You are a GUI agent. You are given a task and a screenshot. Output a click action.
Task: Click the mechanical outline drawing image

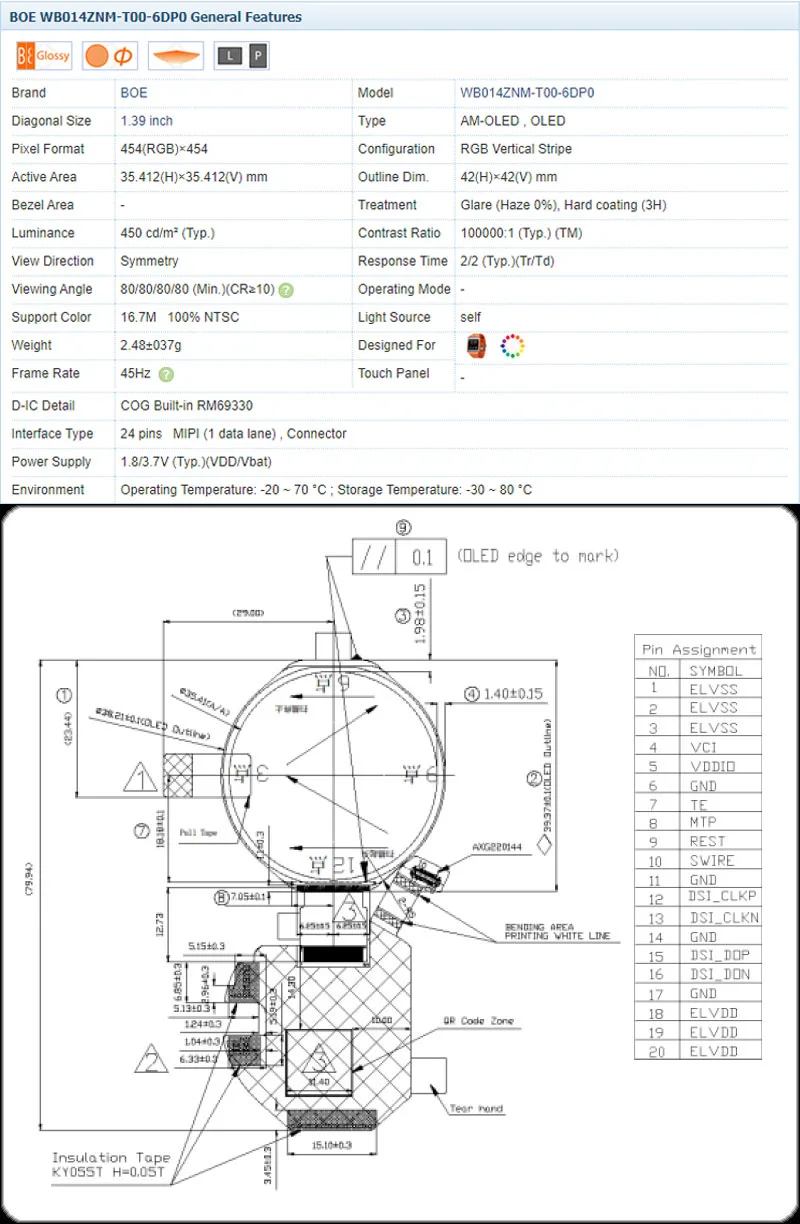(x=400, y=865)
